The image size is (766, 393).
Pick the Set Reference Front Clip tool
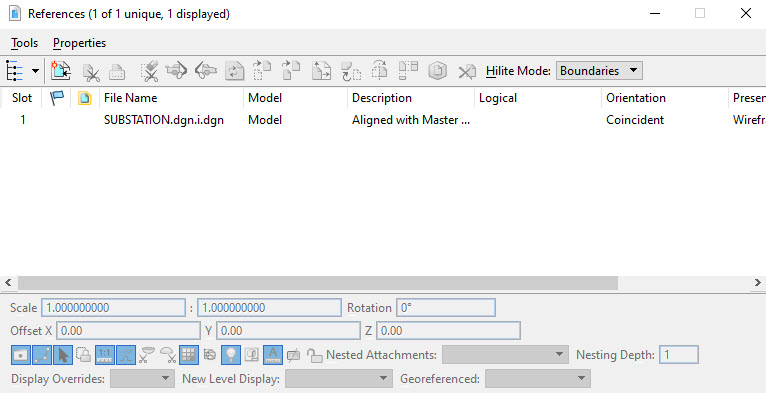pyautogui.click(x=206, y=71)
